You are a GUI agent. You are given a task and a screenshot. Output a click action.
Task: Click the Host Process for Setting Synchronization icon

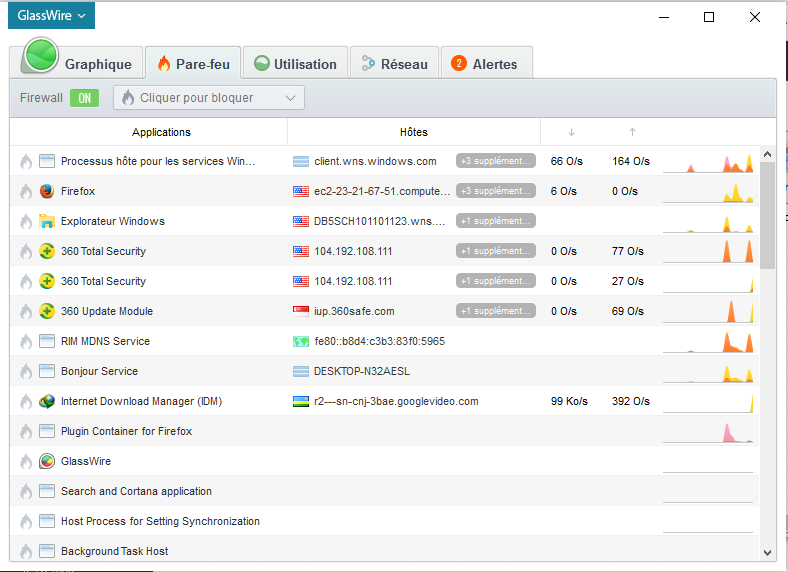point(47,521)
